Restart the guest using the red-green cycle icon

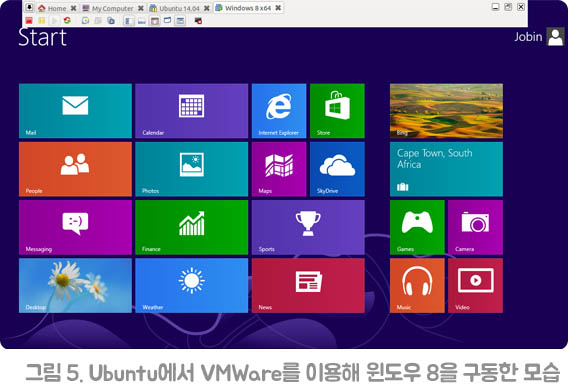67,21
